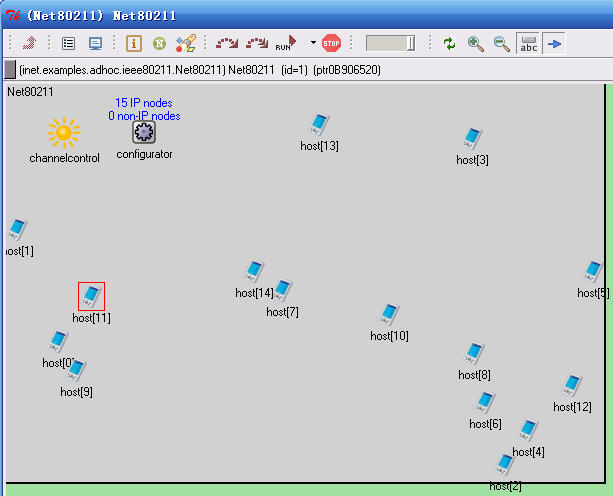Click the module path text field
Screen dimensions: 613x496
click(200, 70)
